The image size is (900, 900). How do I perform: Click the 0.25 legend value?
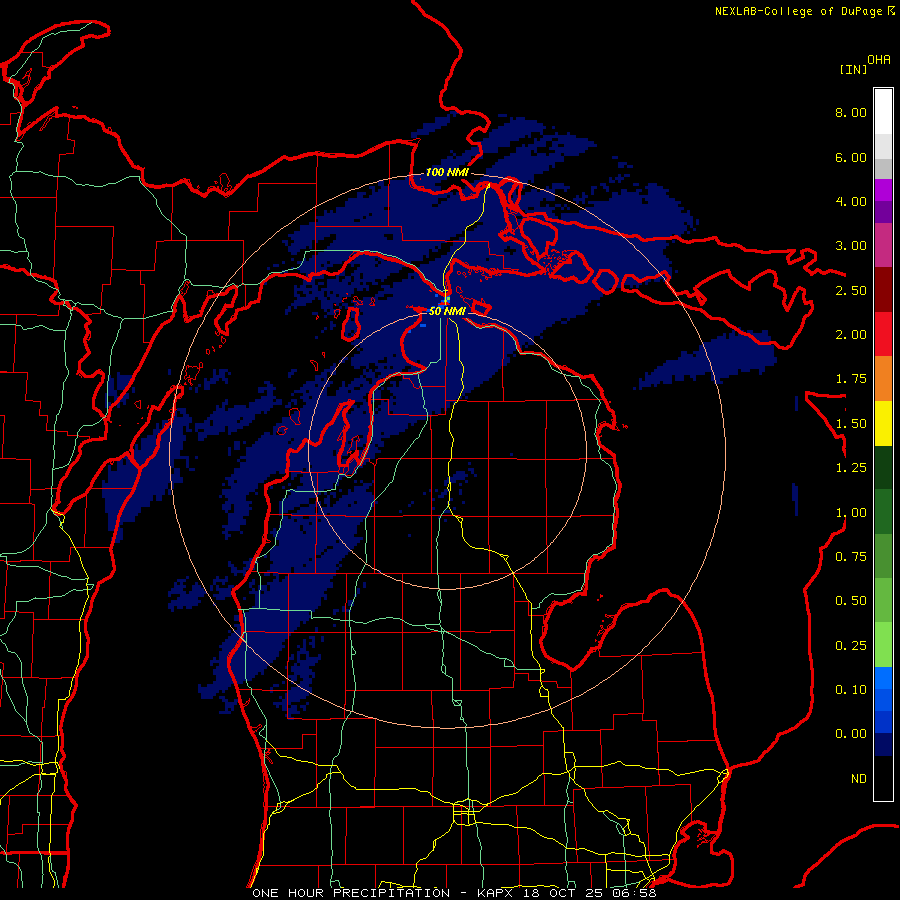851,646
